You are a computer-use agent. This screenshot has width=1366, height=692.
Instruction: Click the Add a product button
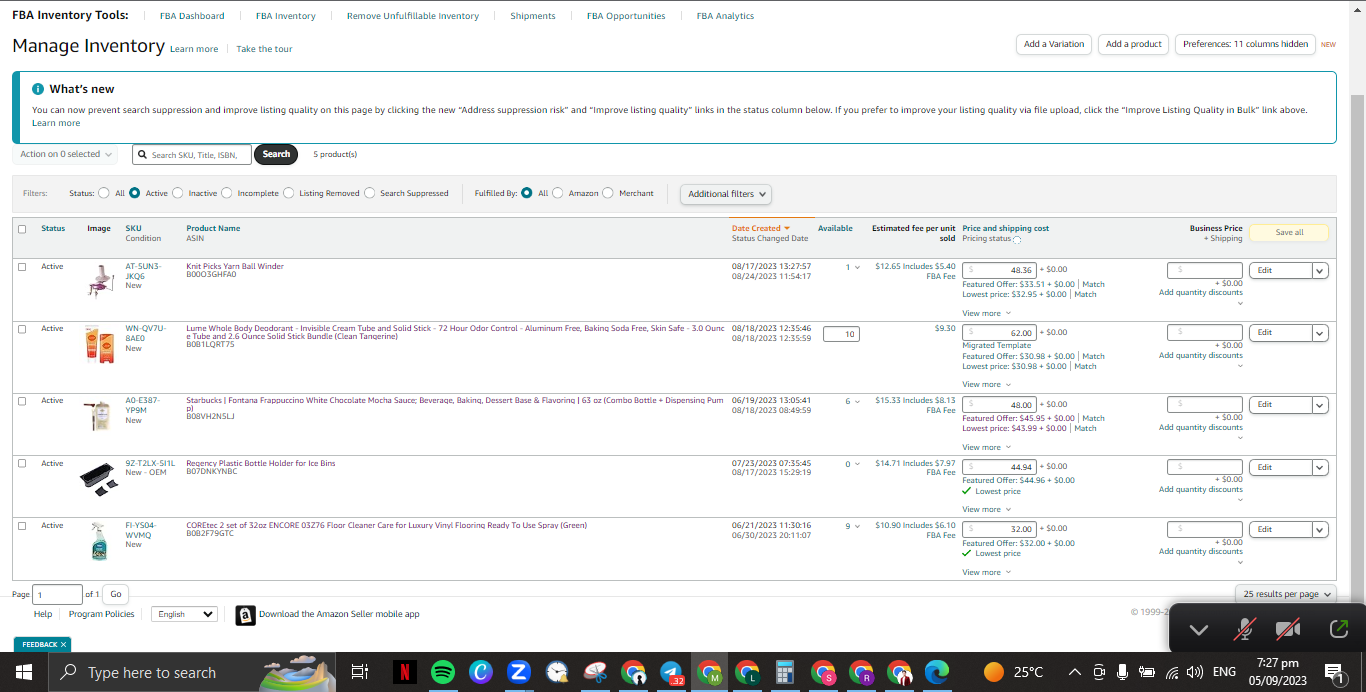point(1134,44)
